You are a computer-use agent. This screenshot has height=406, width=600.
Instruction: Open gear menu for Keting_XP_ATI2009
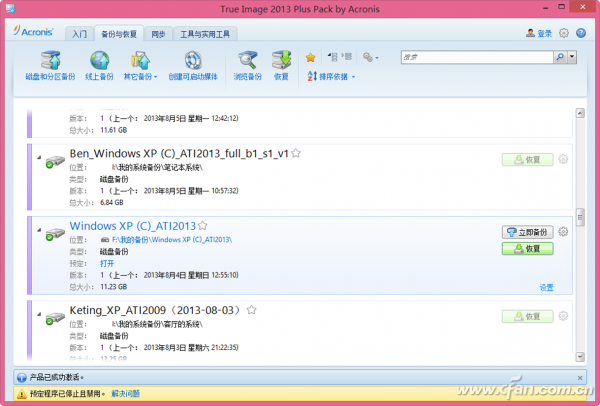(x=563, y=316)
